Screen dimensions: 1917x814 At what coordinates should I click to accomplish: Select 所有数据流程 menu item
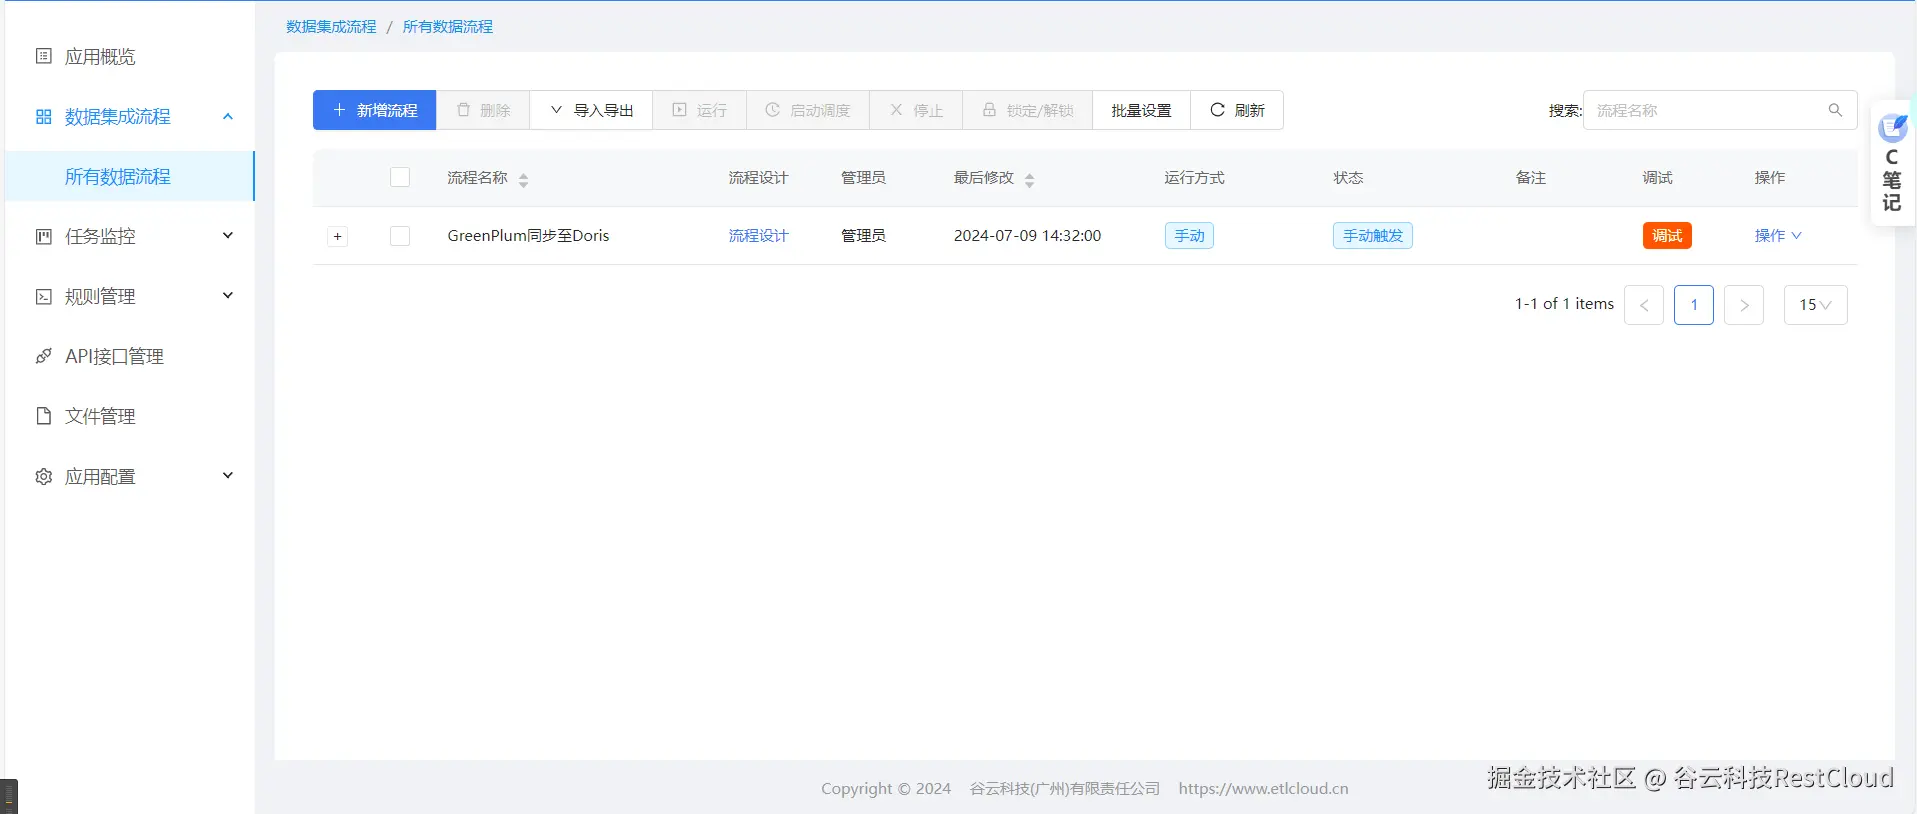pos(129,177)
